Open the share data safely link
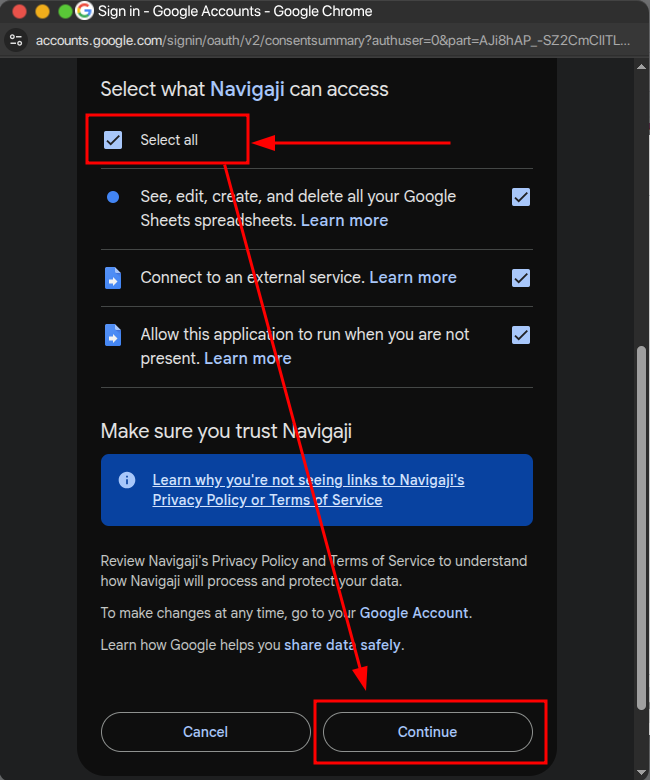650x780 pixels. [x=342, y=645]
